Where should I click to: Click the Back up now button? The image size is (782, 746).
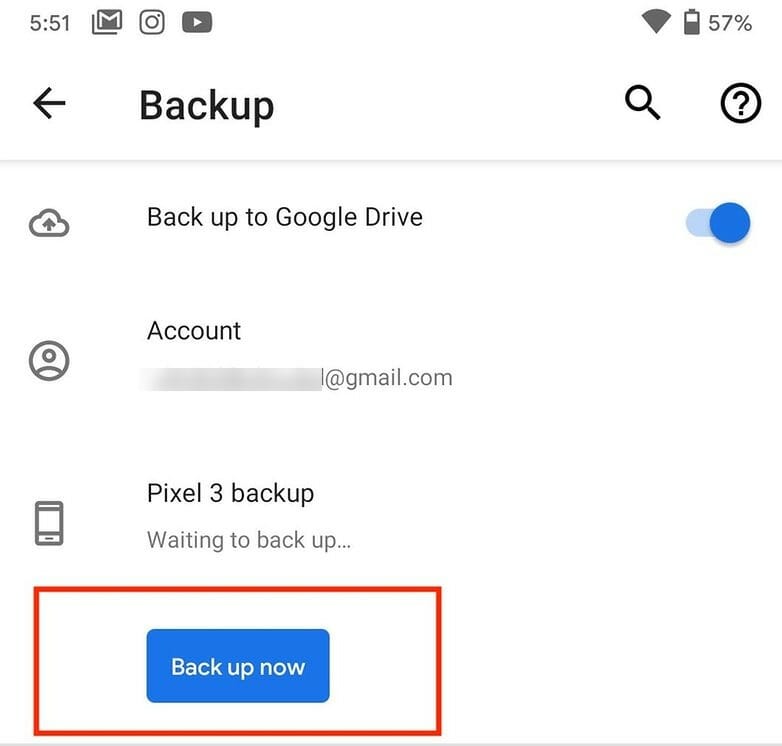(238, 666)
